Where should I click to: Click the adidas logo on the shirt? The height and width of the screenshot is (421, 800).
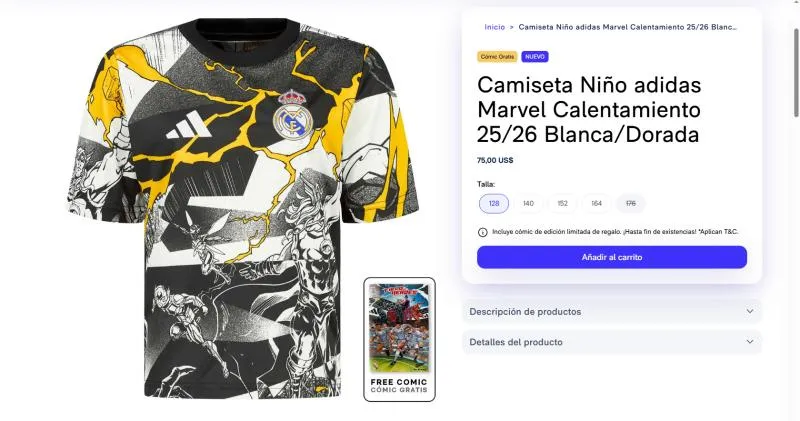[189, 126]
